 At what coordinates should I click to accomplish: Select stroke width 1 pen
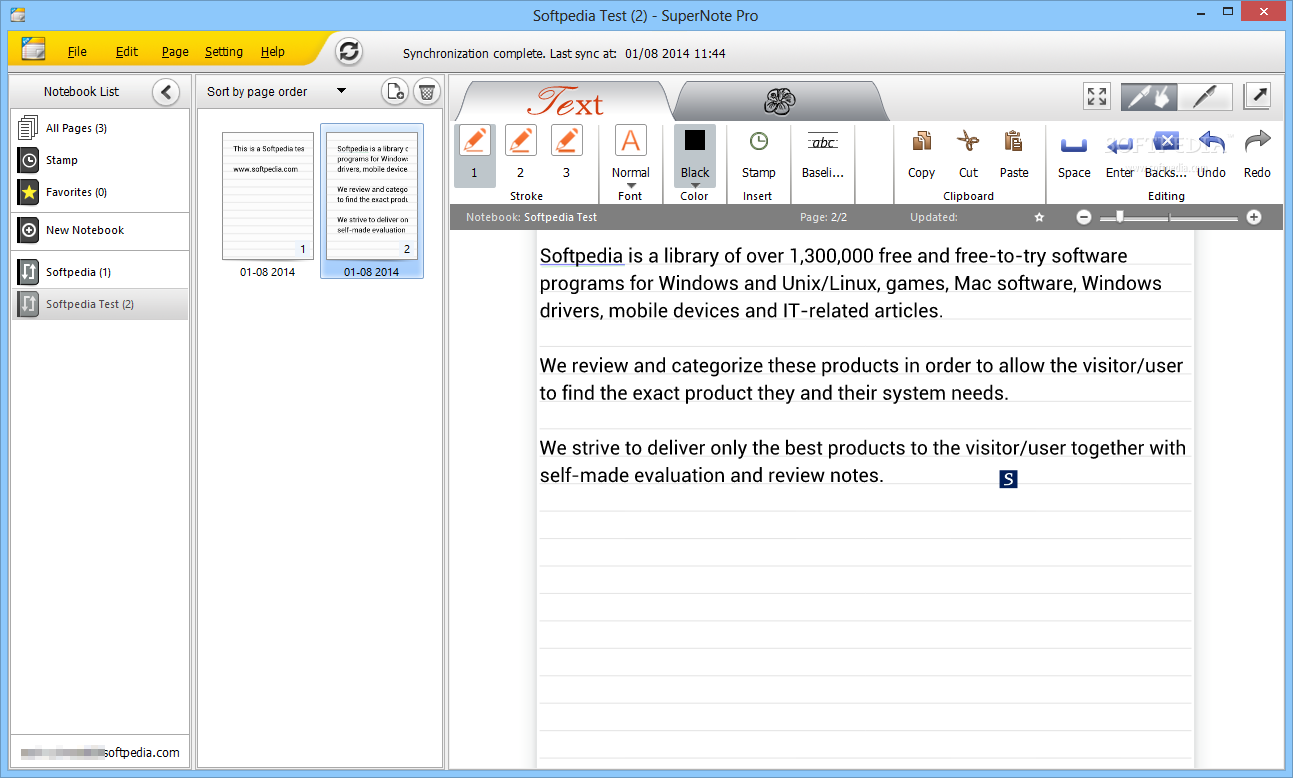coord(474,155)
